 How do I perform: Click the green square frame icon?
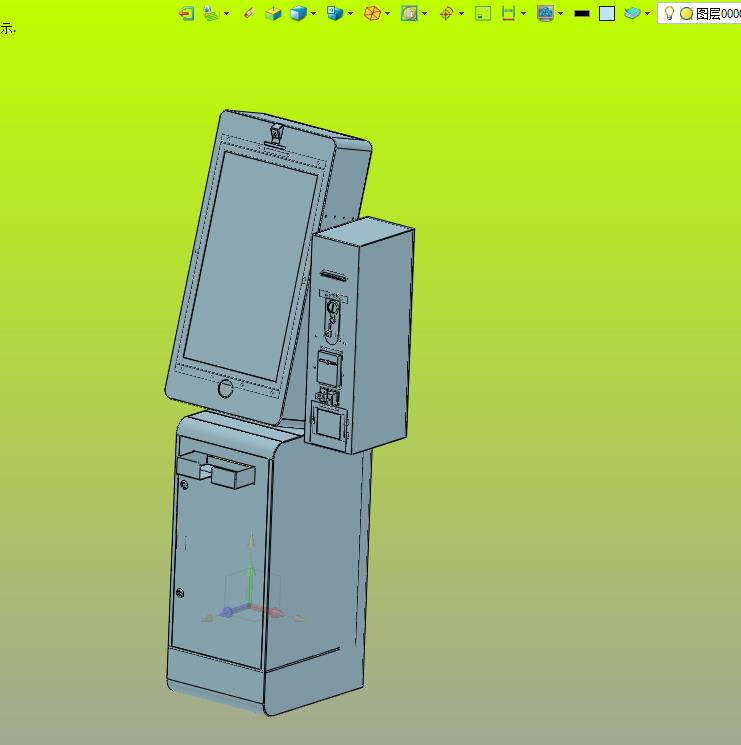point(483,13)
